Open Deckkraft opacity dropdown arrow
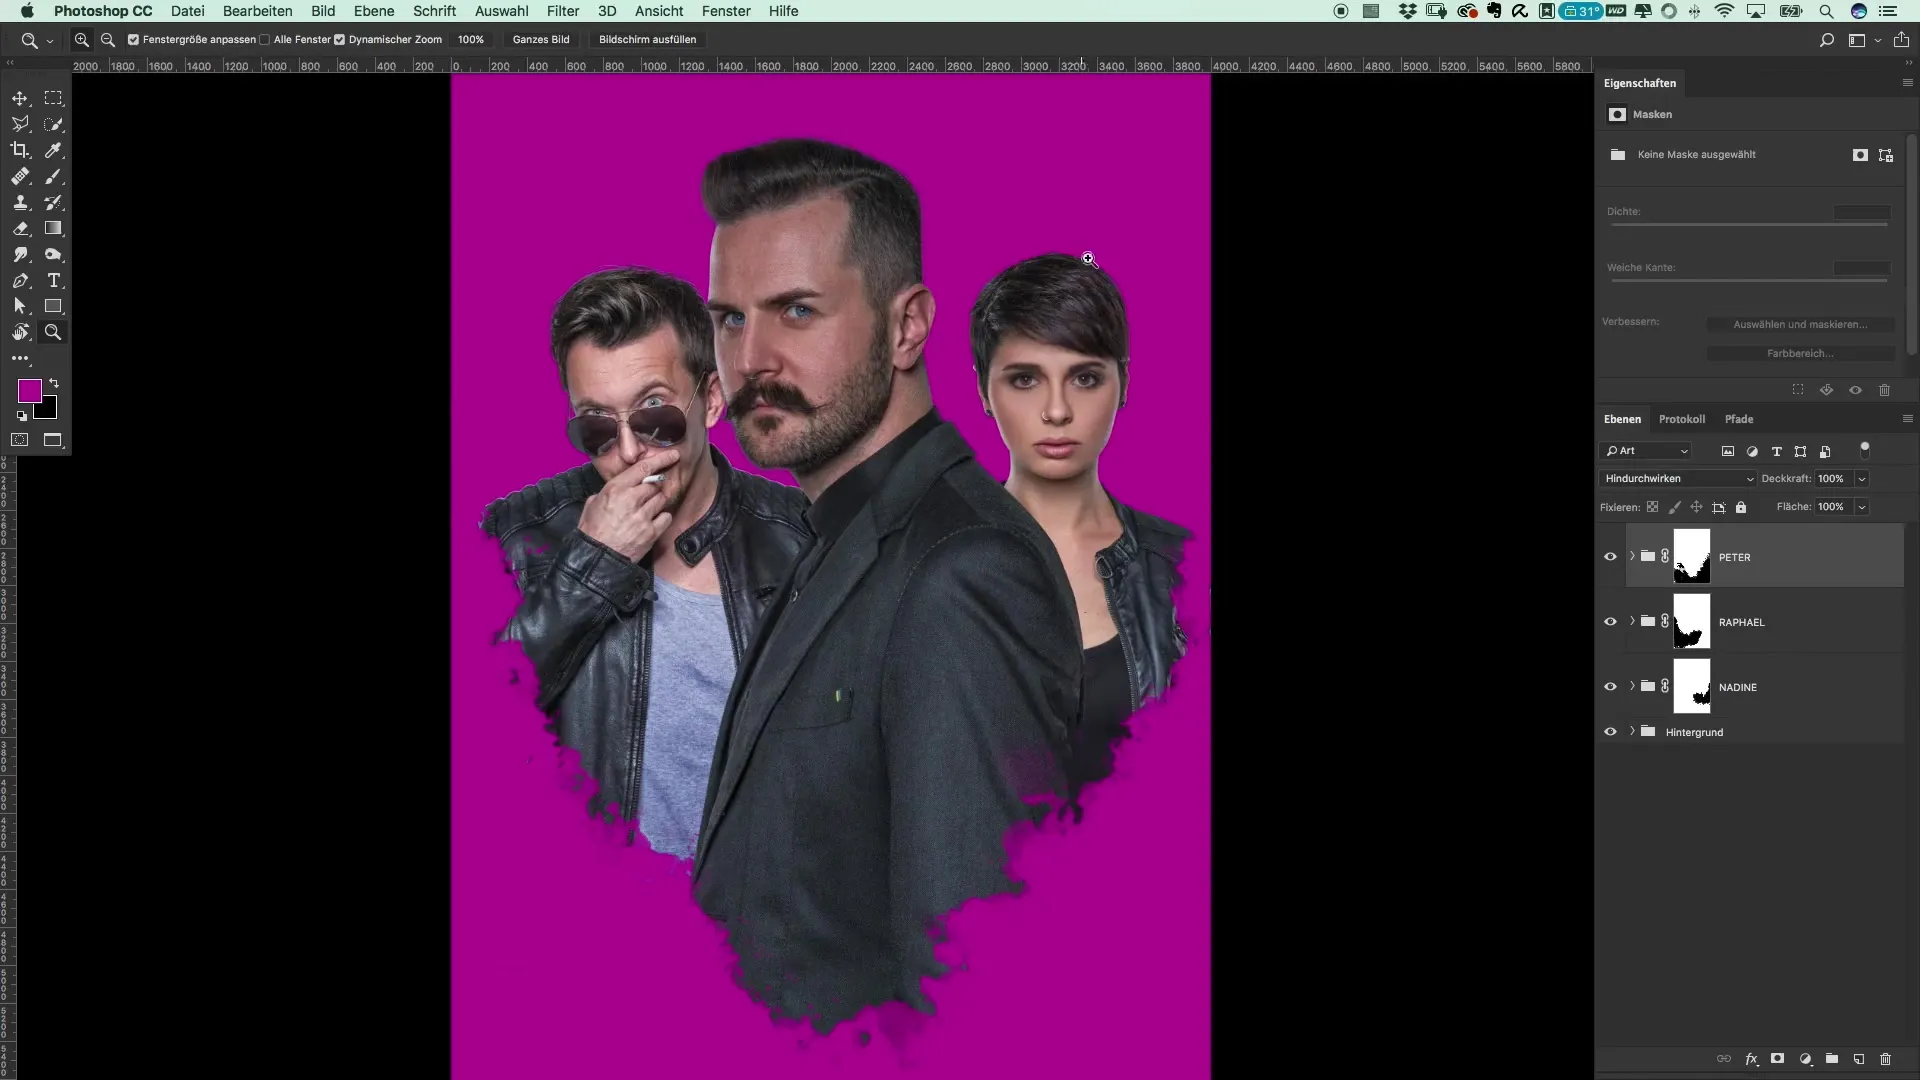Screen dimensions: 1920x1080 pyautogui.click(x=1862, y=479)
